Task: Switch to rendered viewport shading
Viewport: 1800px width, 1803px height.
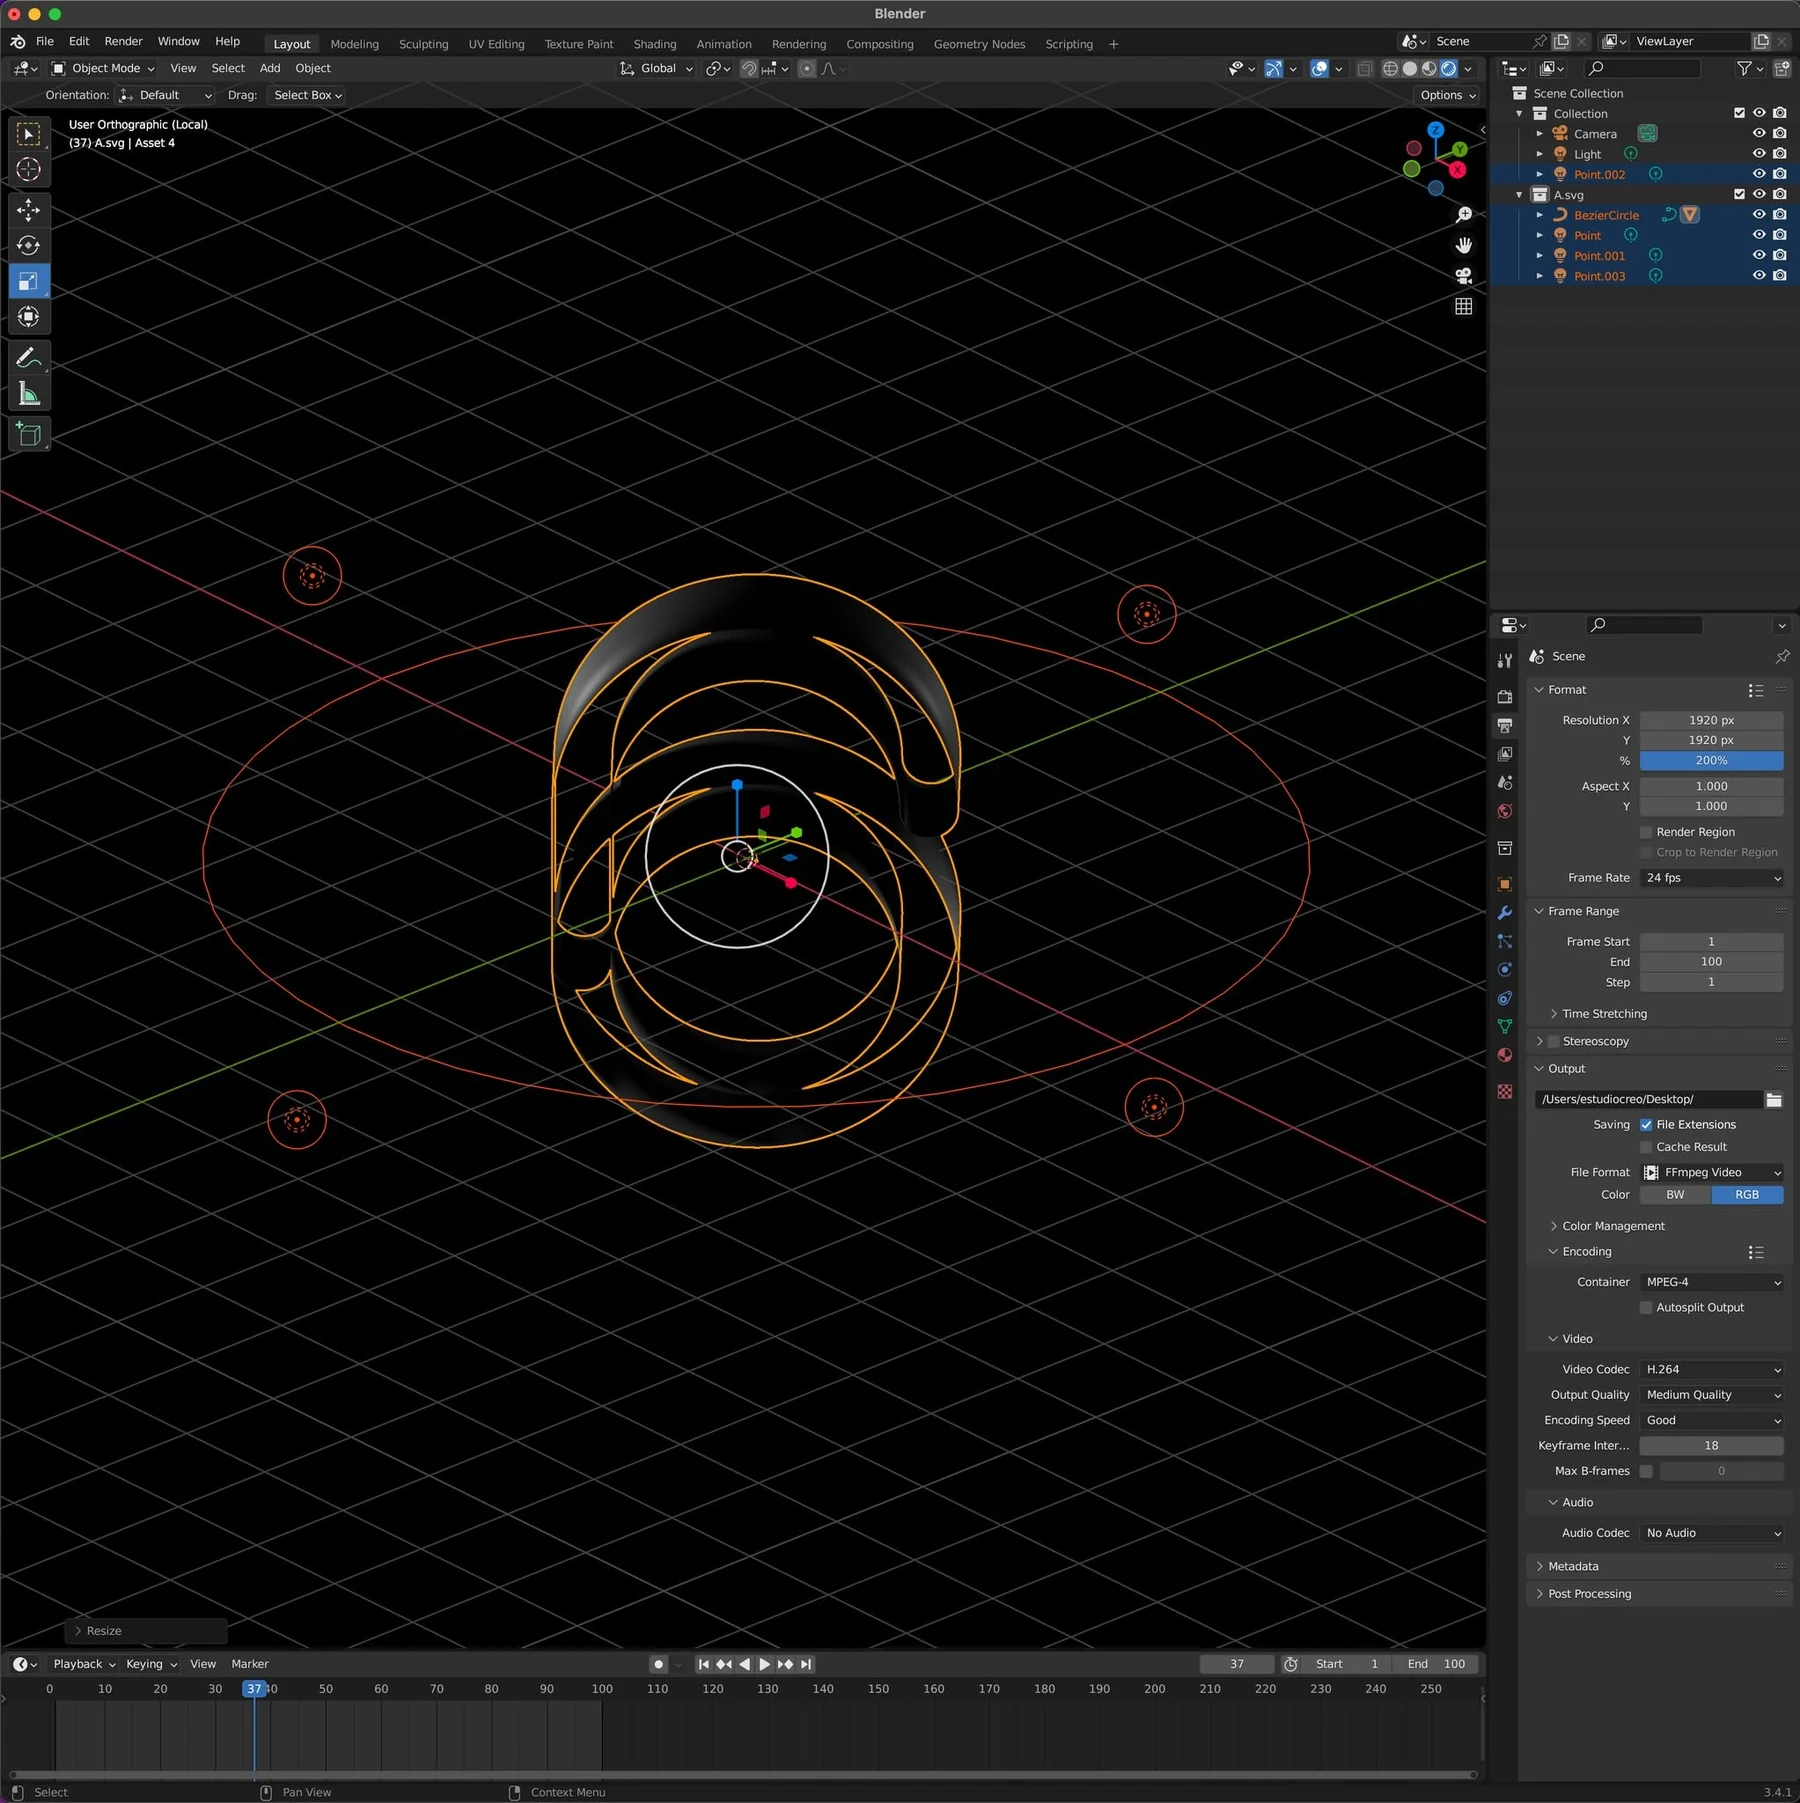Action: pyautogui.click(x=1448, y=69)
